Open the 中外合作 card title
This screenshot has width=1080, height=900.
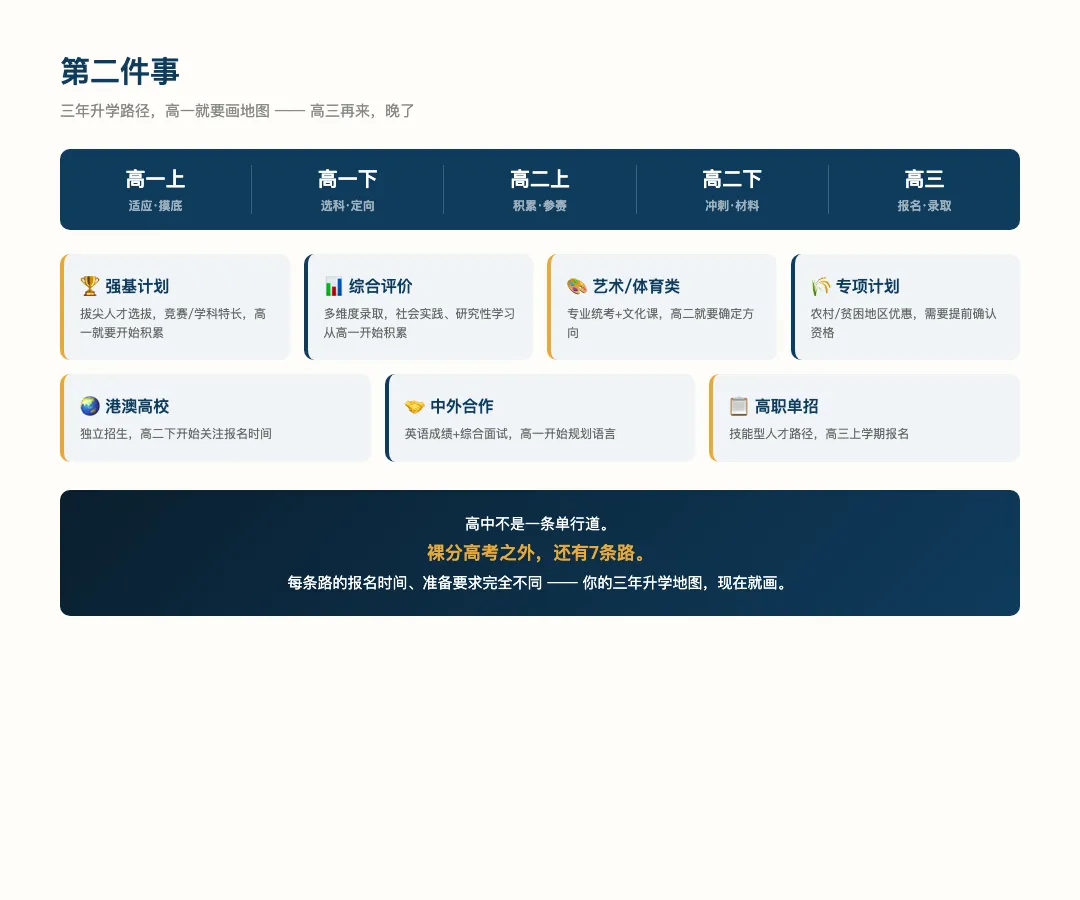coord(462,406)
